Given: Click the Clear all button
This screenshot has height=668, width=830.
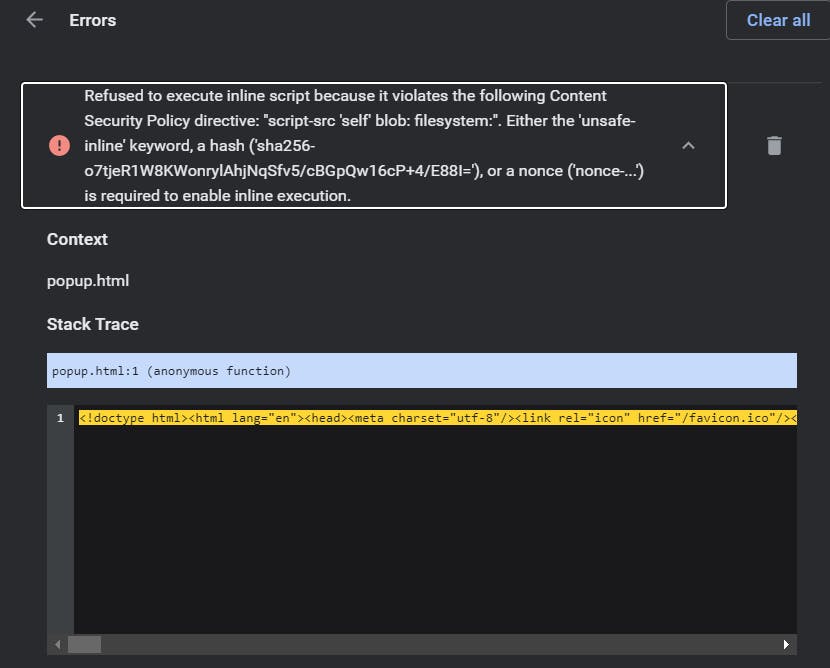Looking at the screenshot, I should pyautogui.click(x=778, y=20).
